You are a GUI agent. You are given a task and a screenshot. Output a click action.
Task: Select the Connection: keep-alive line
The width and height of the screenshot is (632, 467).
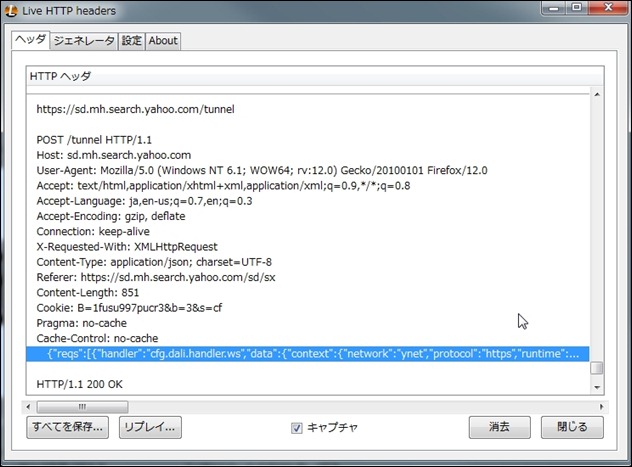[x=93, y=232]
